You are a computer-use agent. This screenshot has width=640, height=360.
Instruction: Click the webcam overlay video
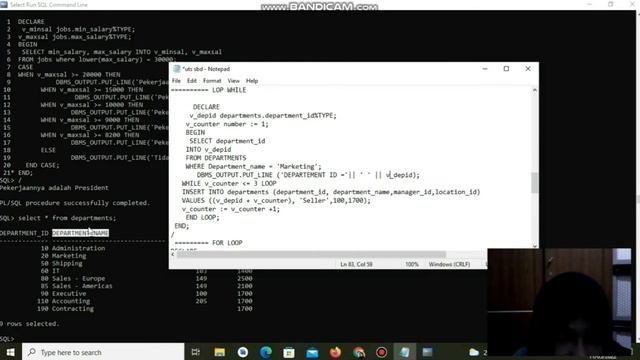click(x=560, y=302)
